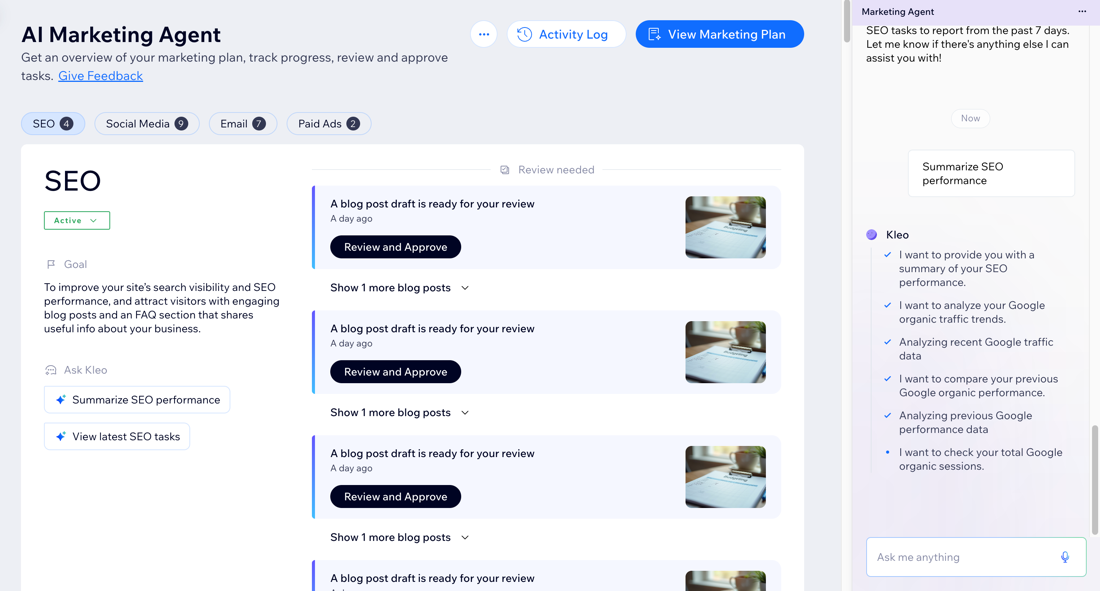Click the Goal flag icon

point(51,264)
